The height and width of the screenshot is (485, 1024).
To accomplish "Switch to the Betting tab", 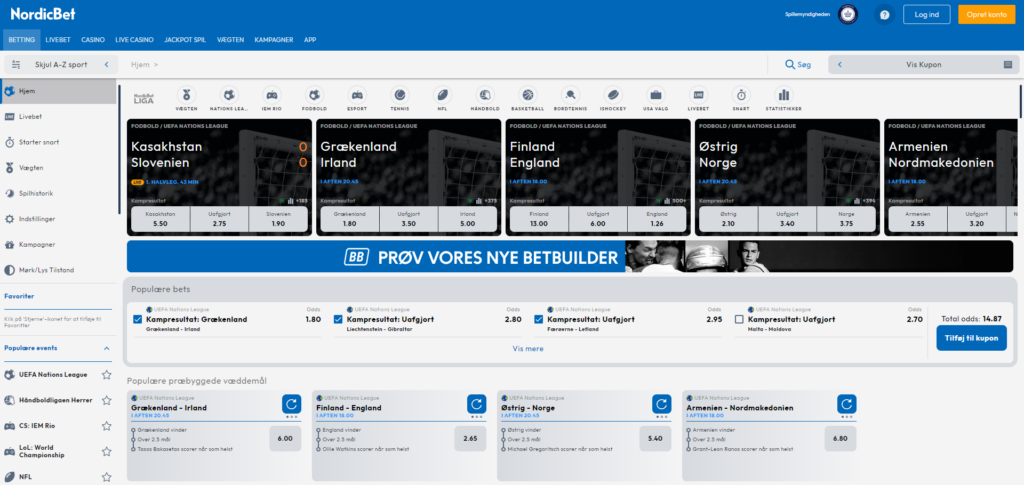I will (22, 40).
